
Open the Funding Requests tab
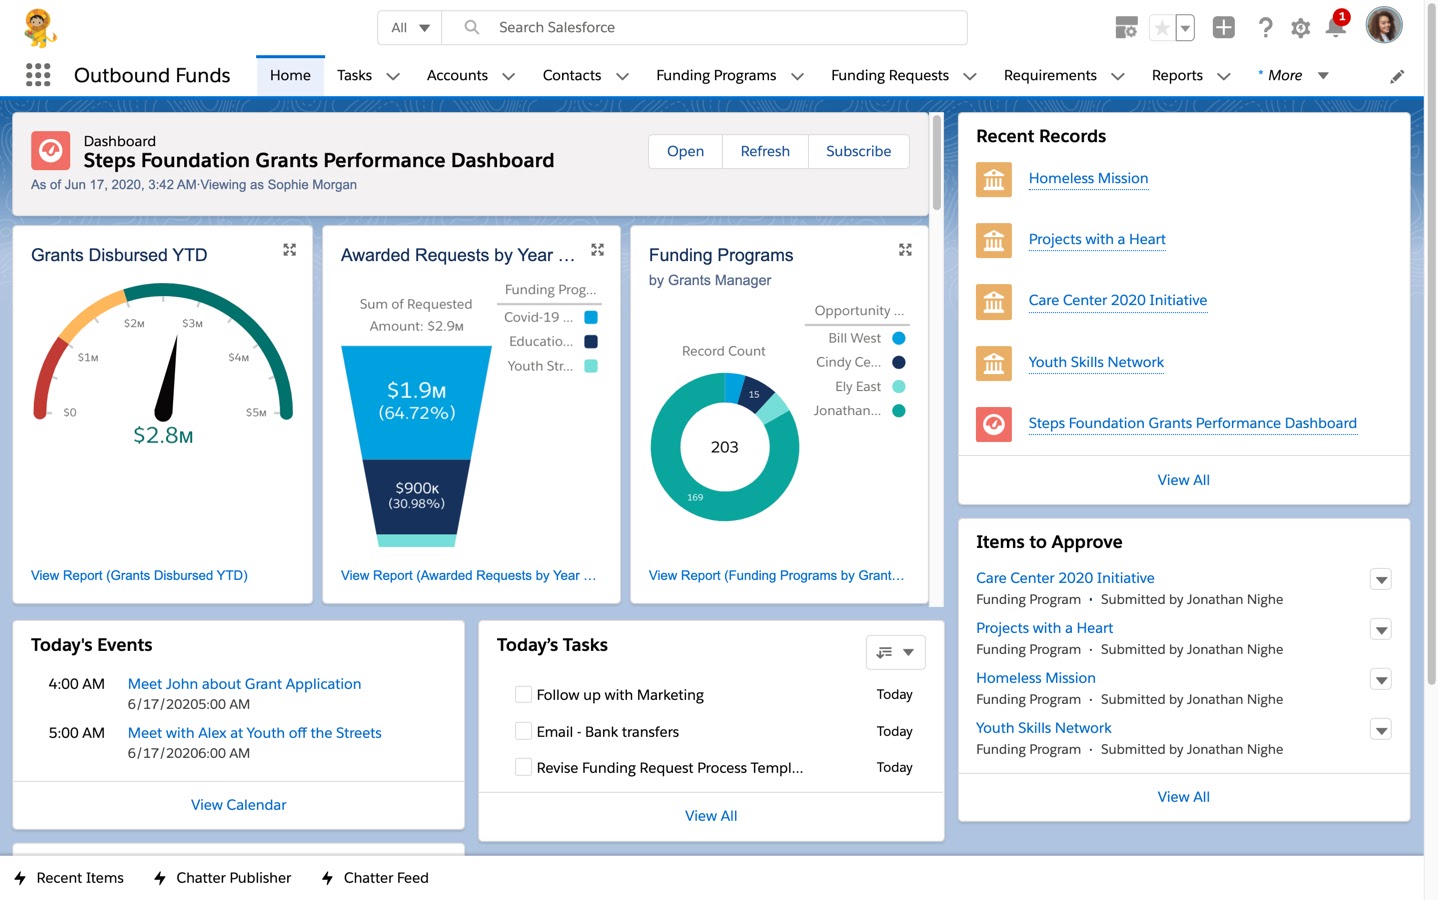pos(890,75)
